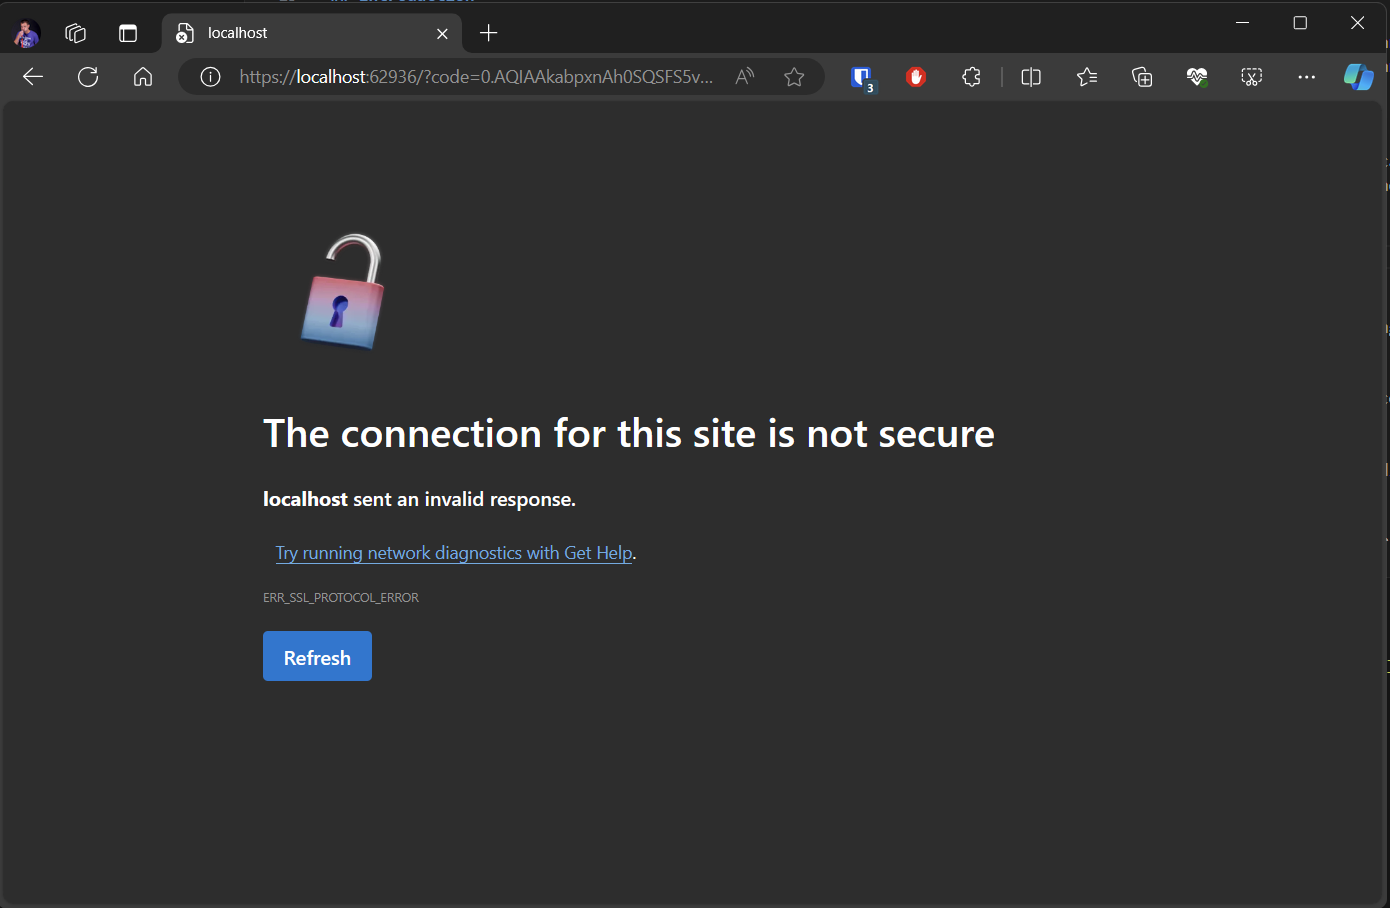Click the Refresh button on the error page

pyautogui.click(x=317, y=656)
